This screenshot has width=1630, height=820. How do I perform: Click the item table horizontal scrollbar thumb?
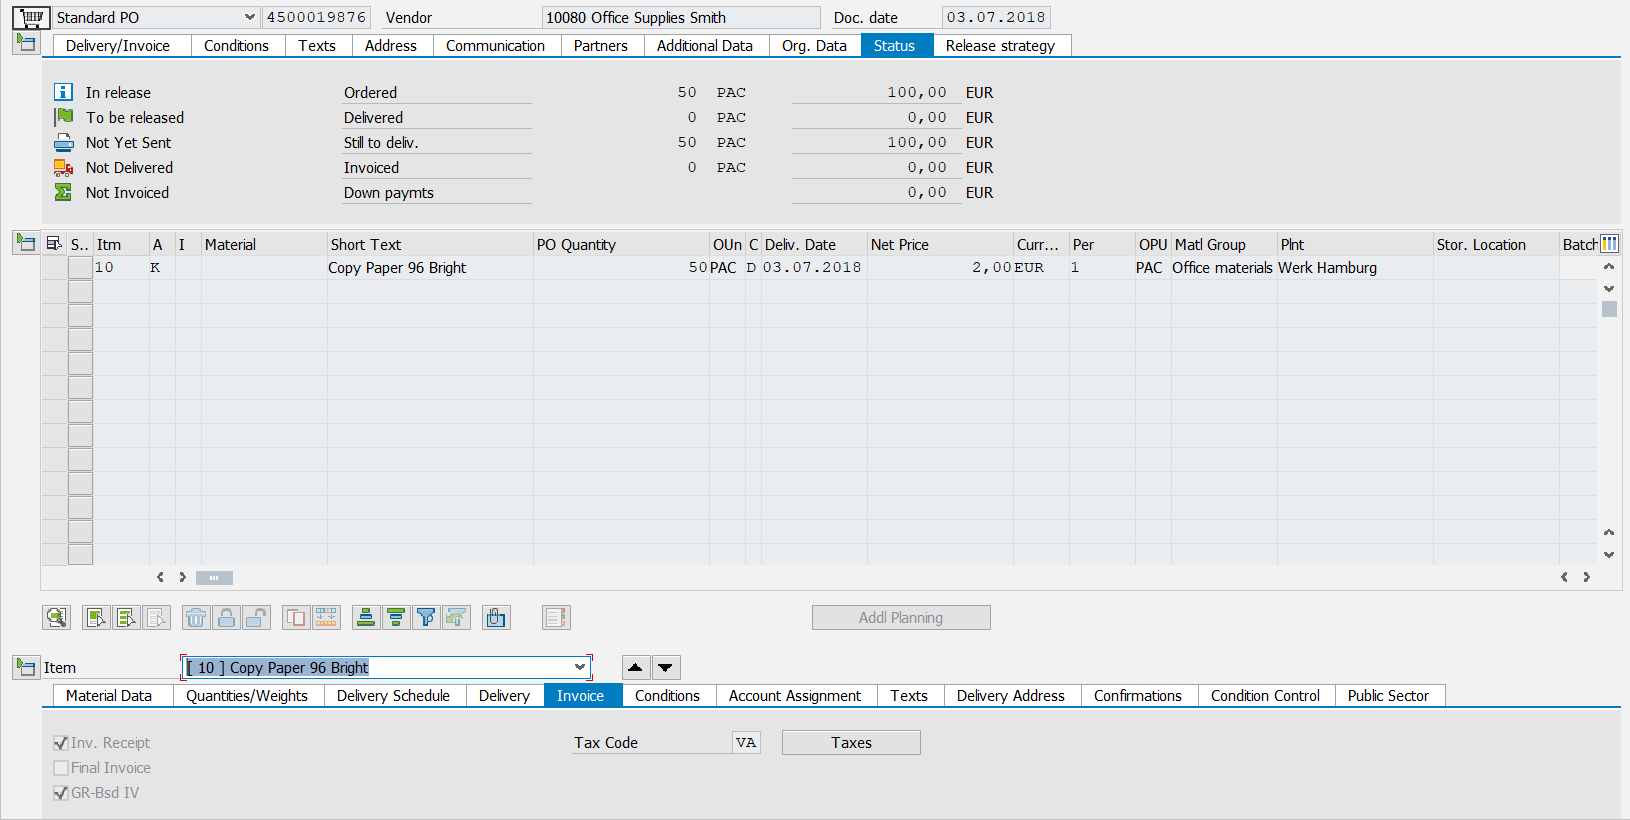pos(214,578)
